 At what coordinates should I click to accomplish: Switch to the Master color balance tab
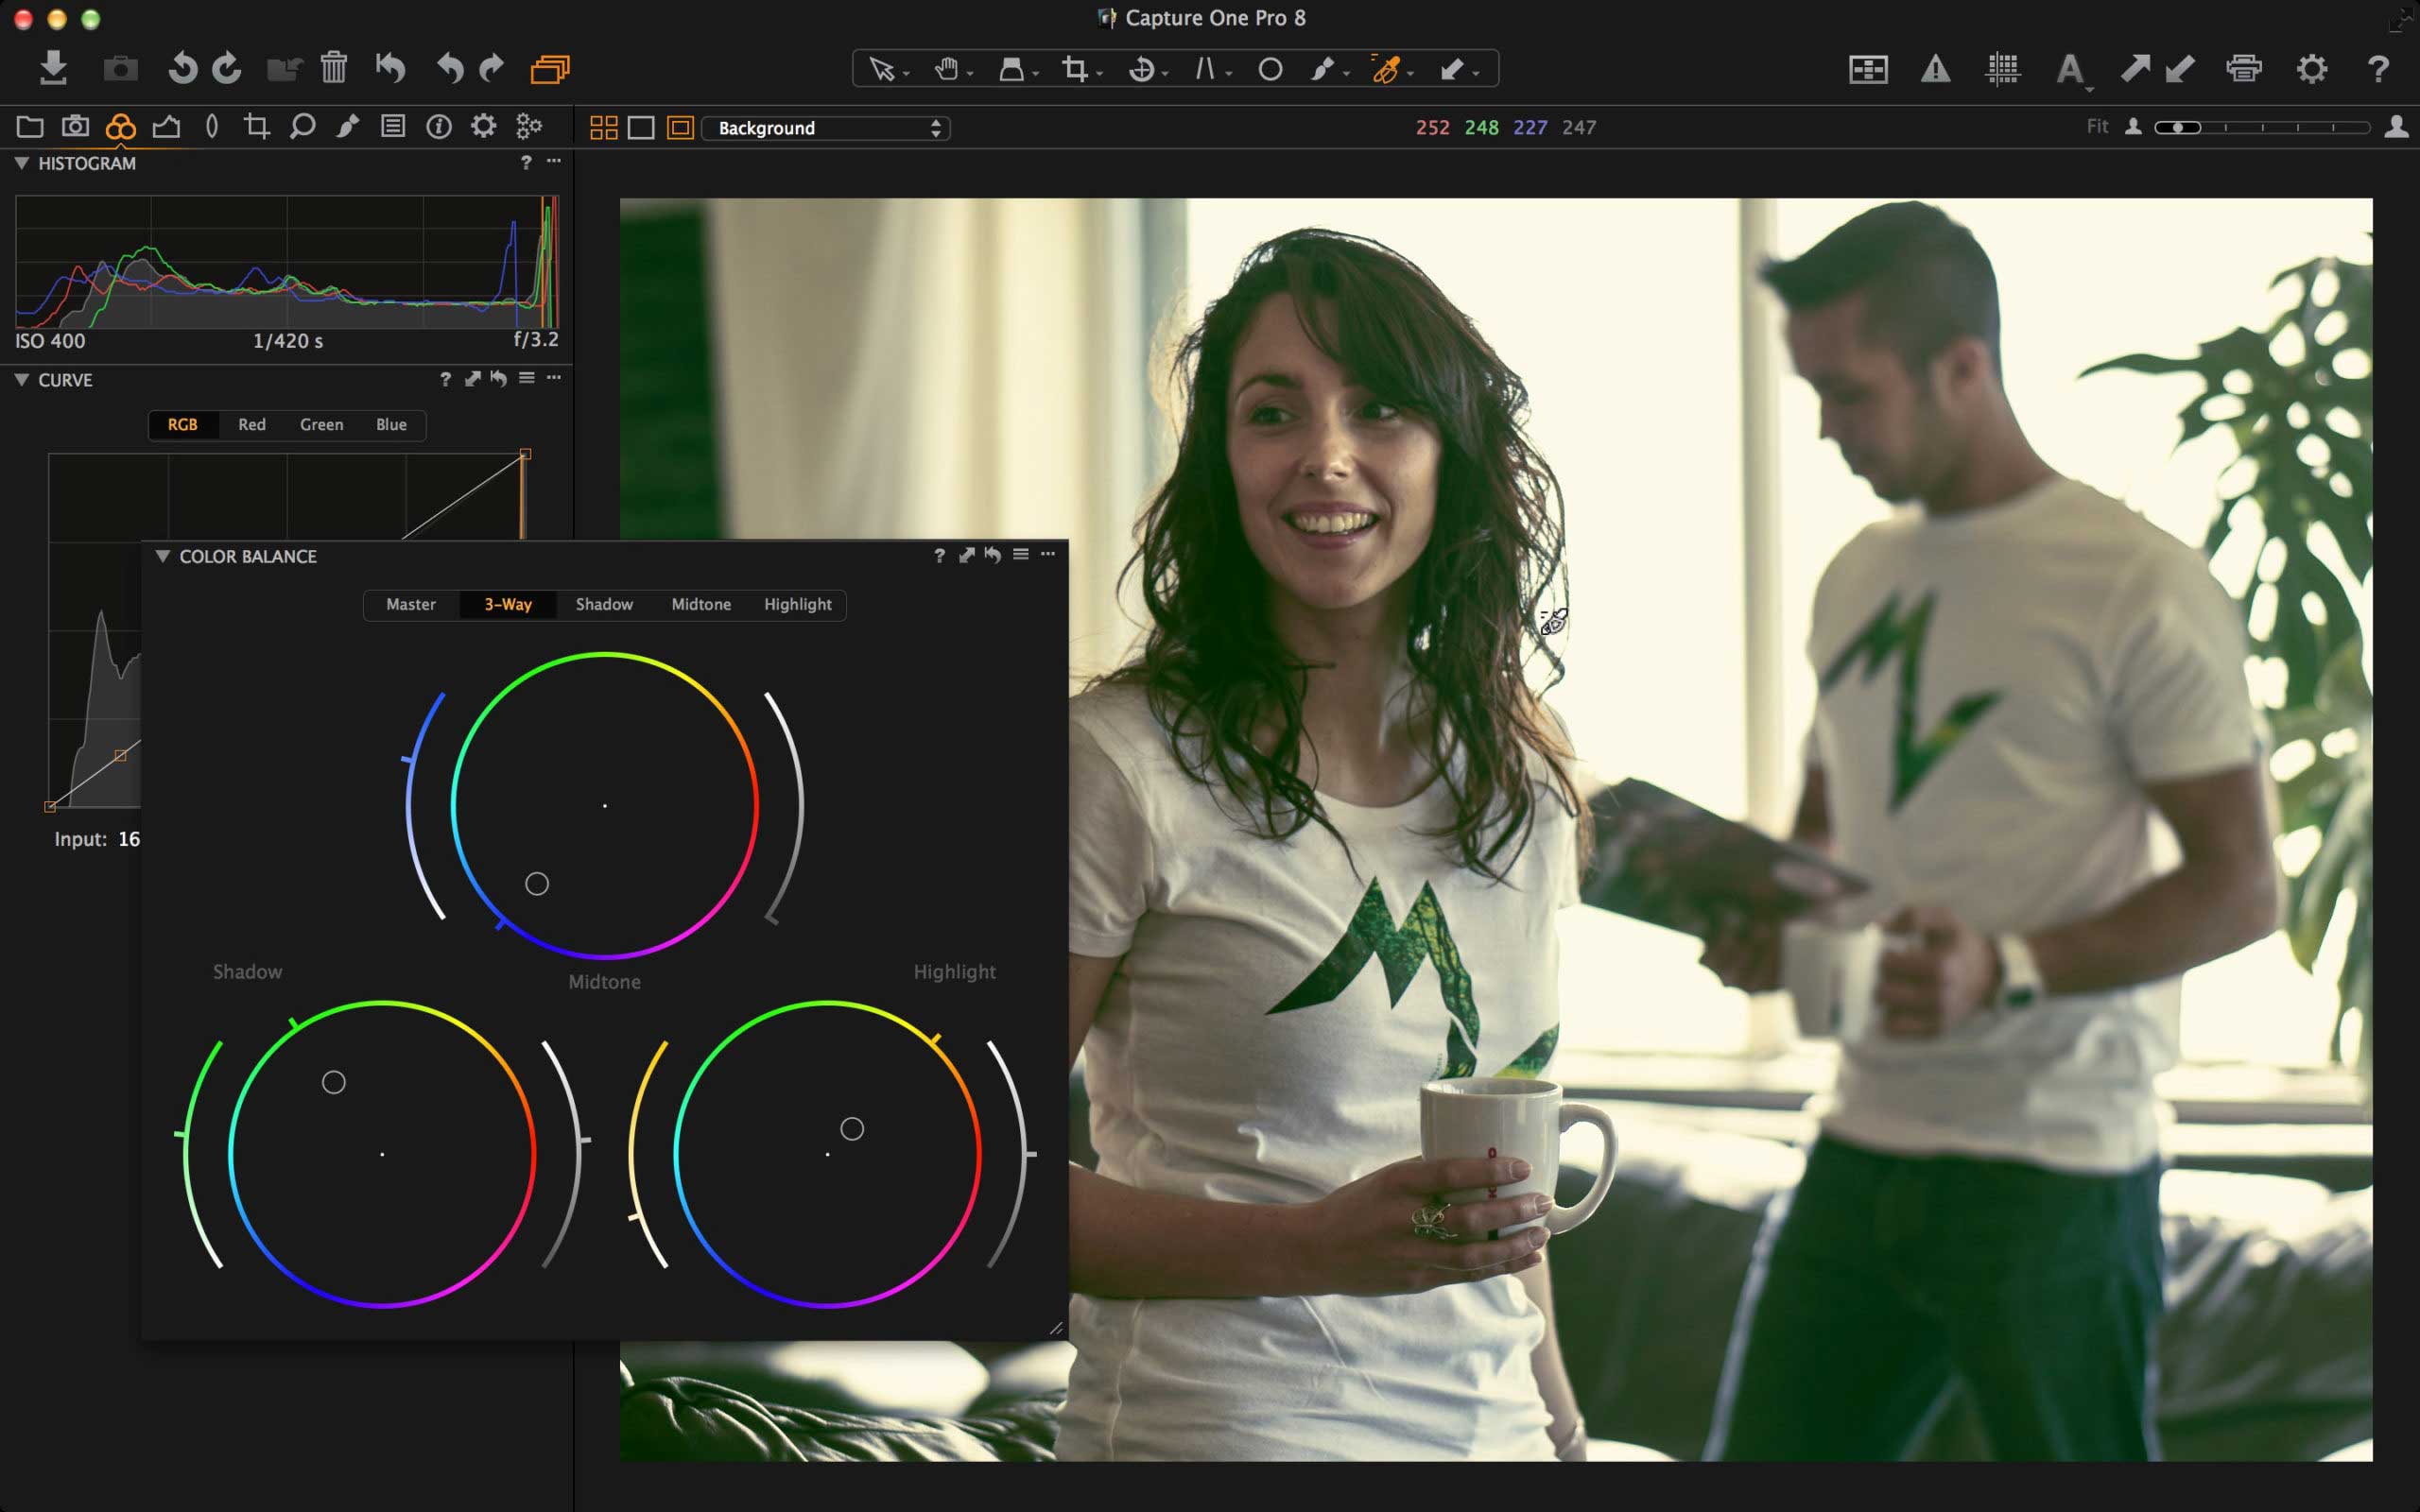[x=410, y=605]
